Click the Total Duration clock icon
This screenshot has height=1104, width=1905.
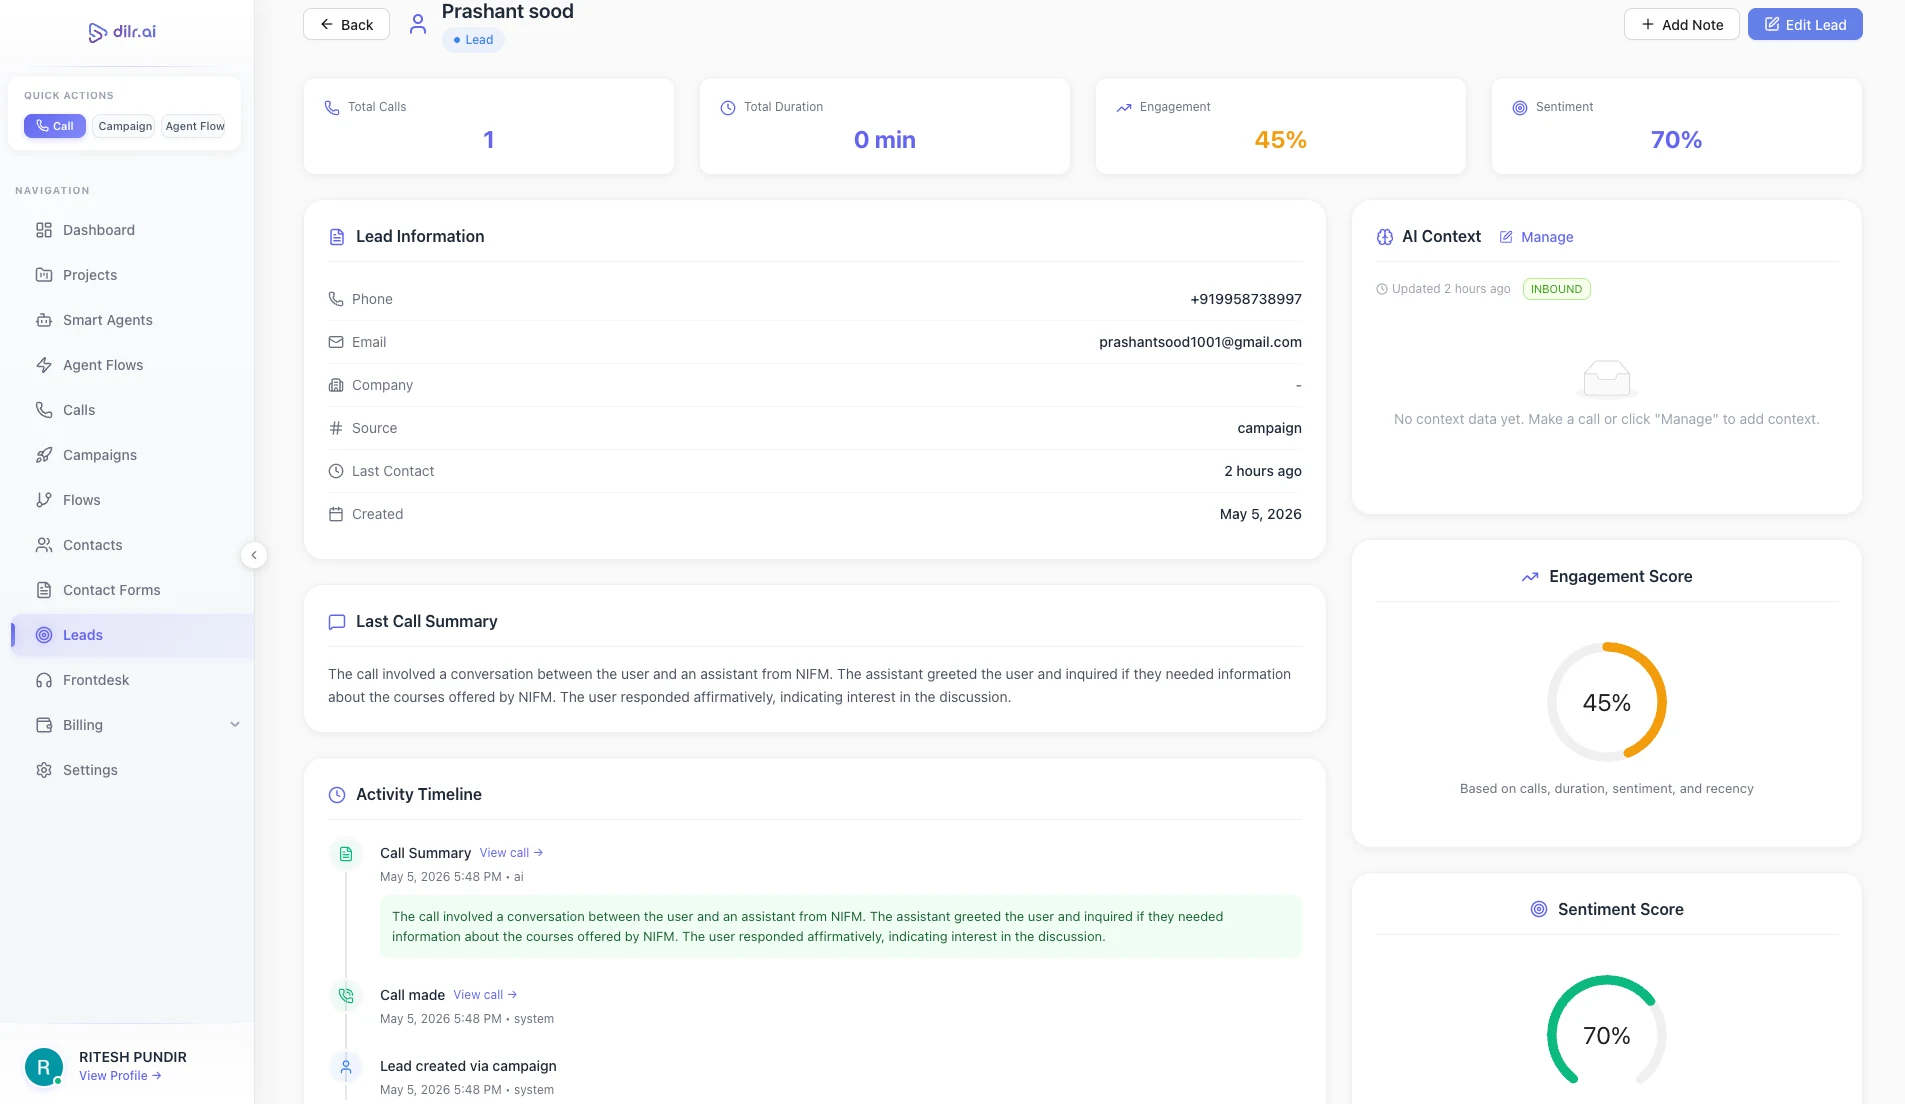728,107
